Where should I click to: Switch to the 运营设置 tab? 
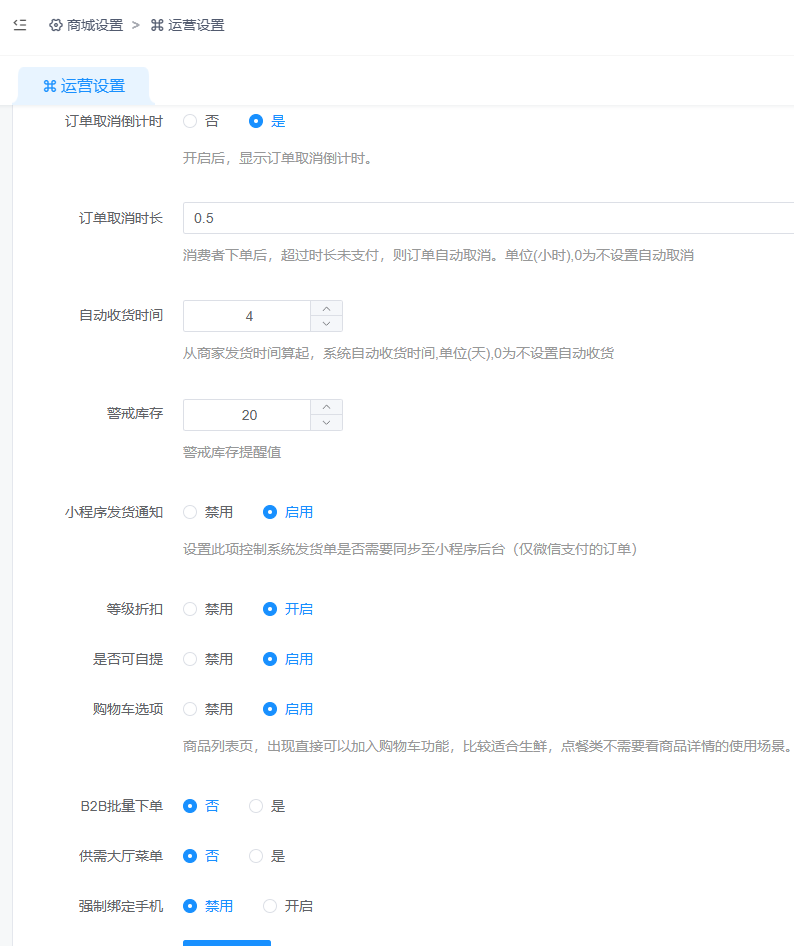click(x=84, y=86)
